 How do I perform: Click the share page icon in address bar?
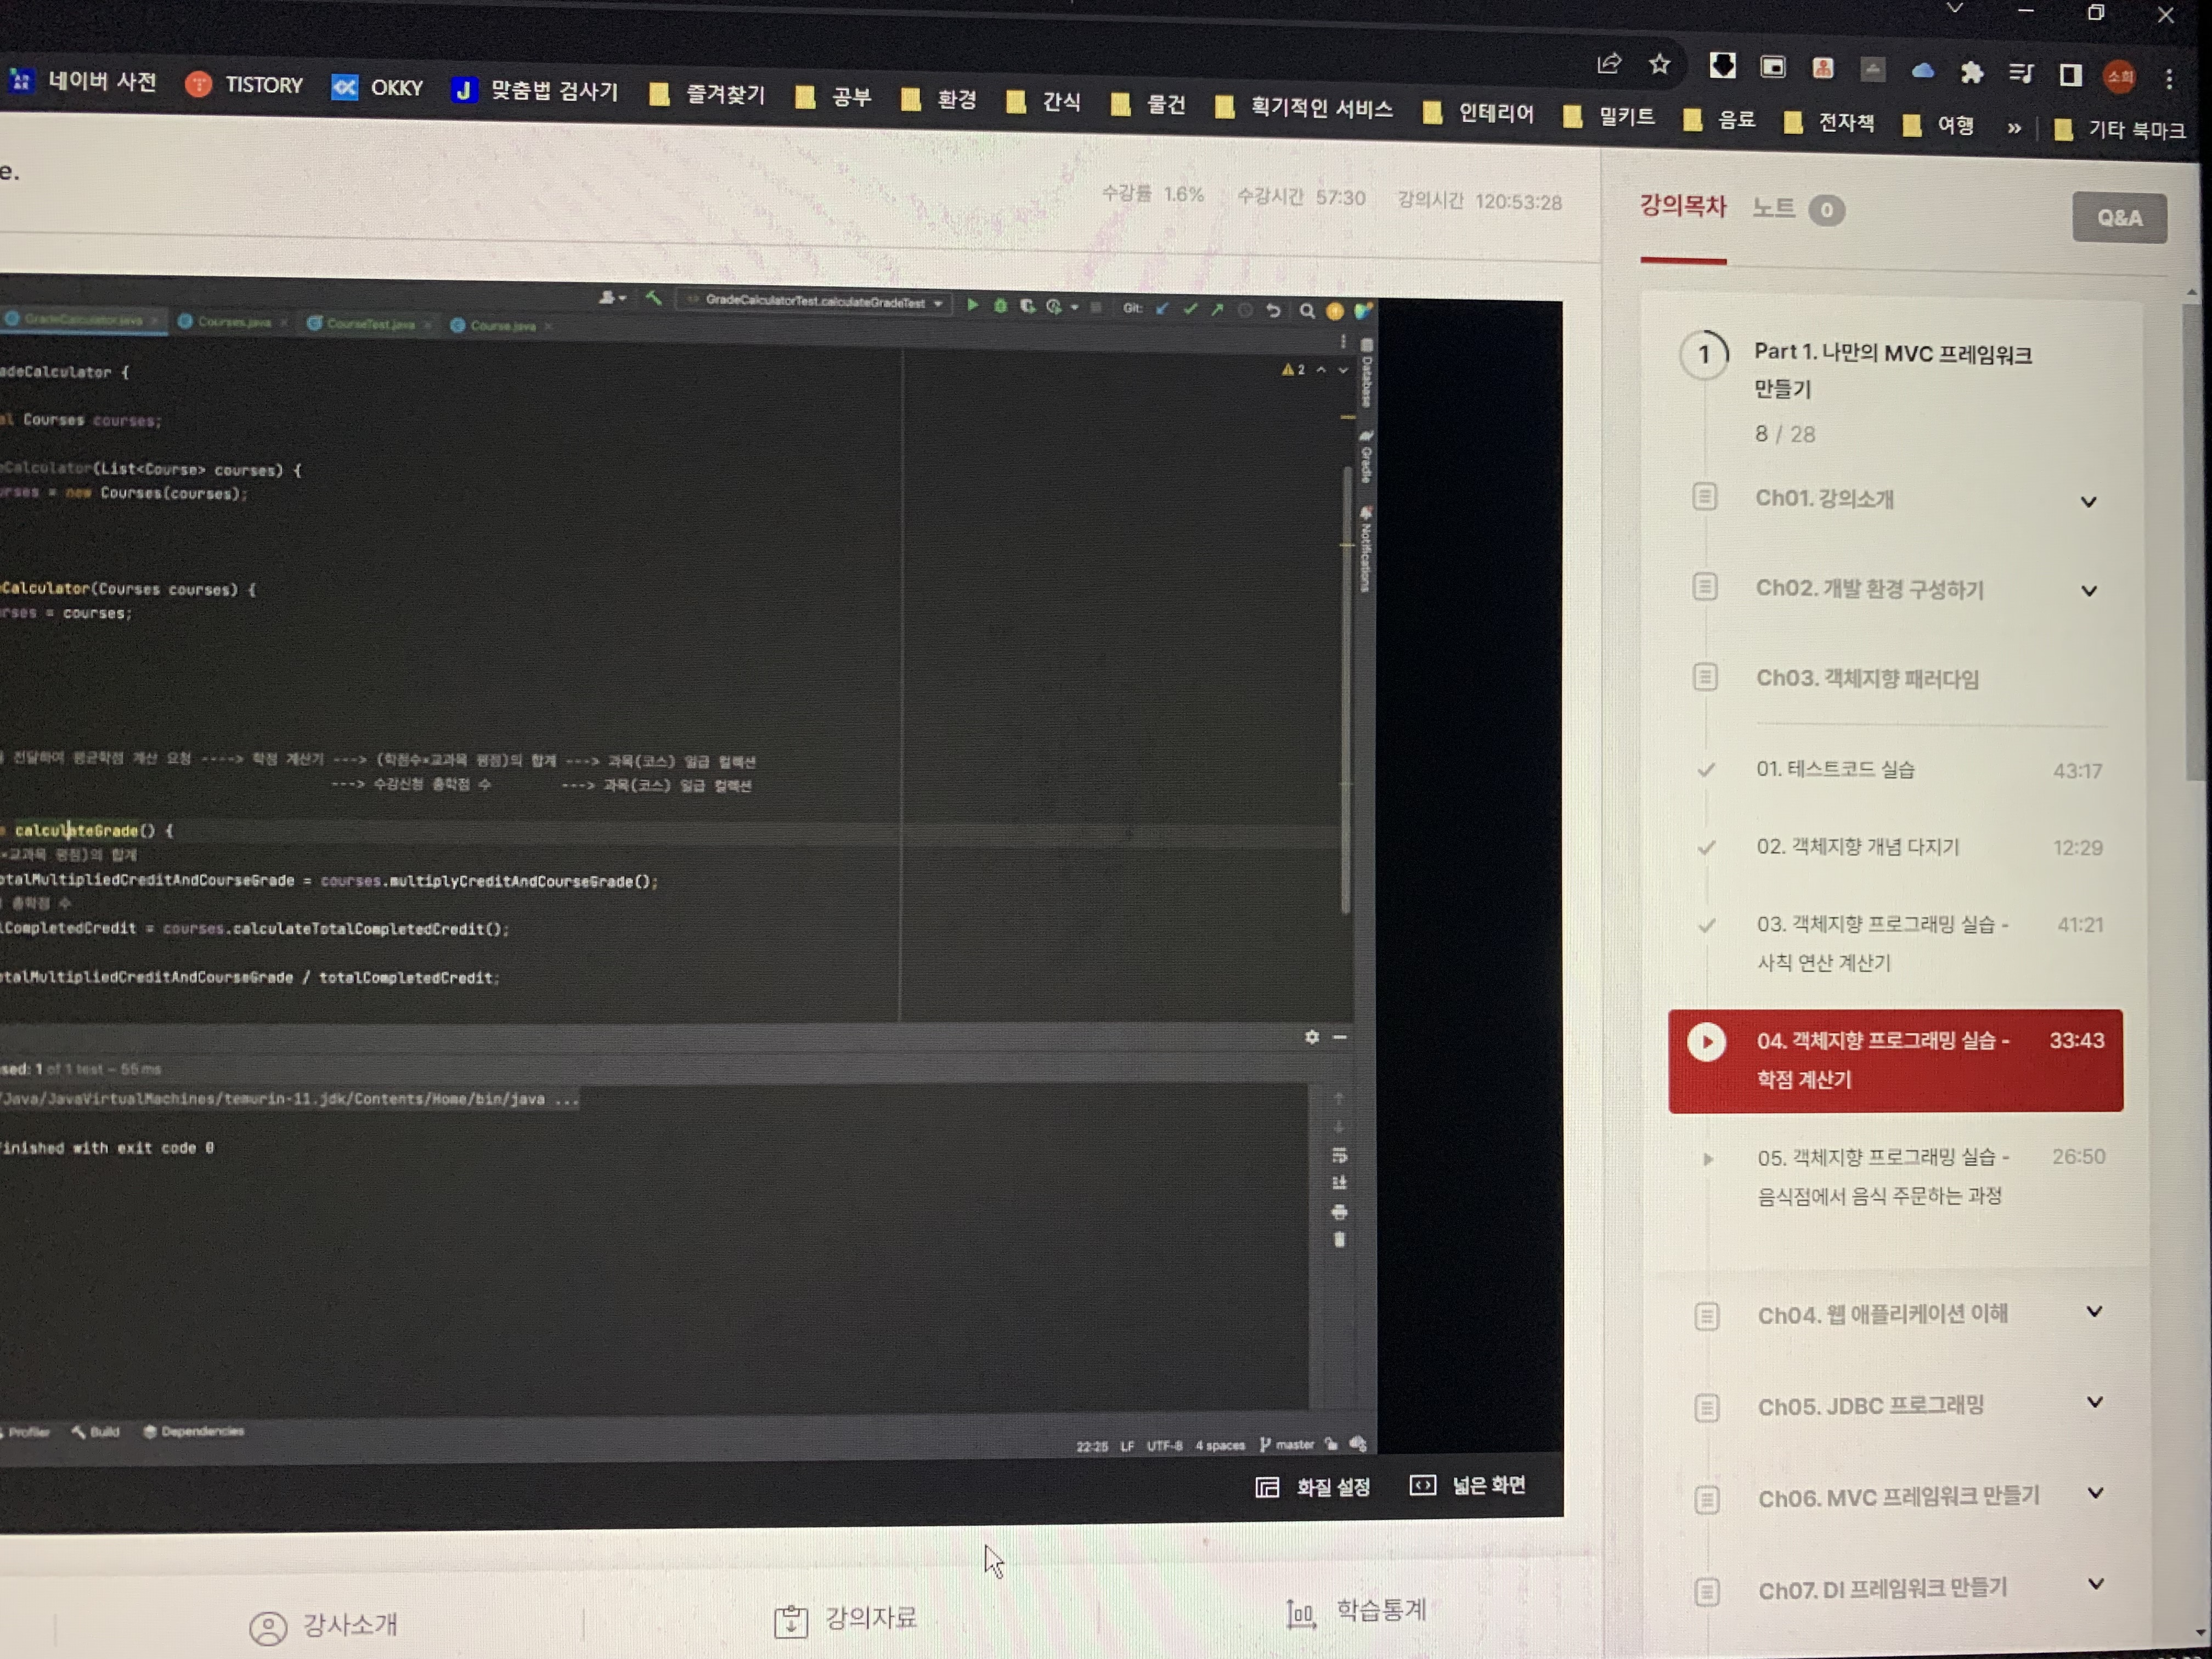(x=1608, y=64)
